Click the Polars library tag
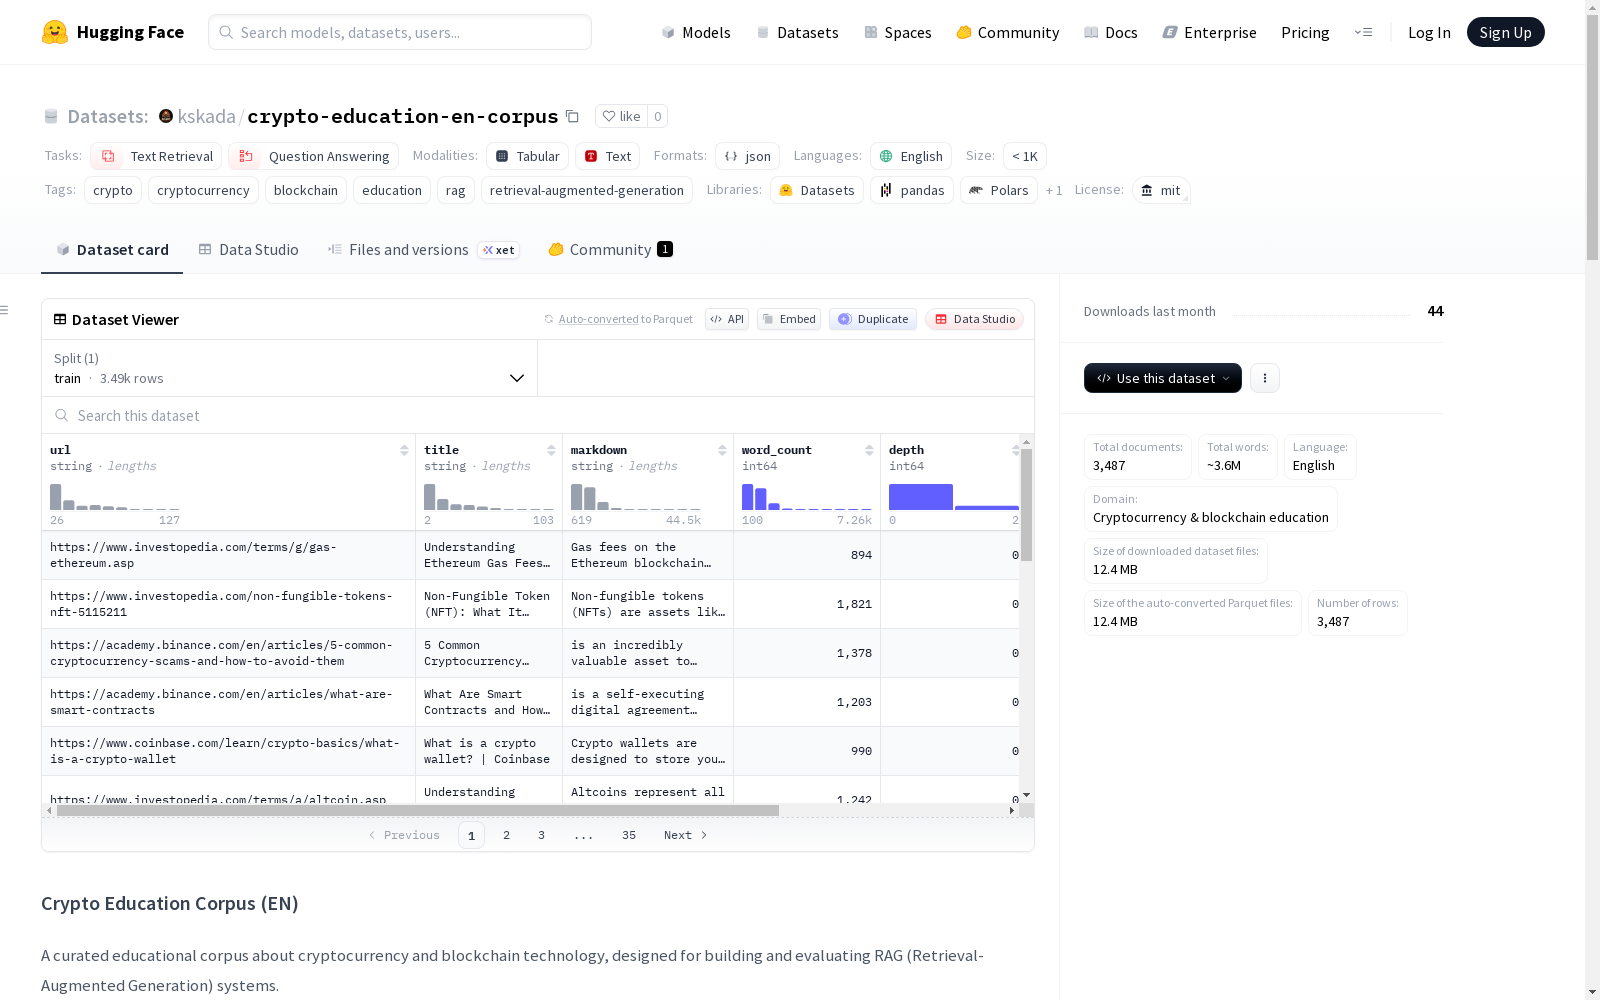Screen dimensions: 1600x1000 999,190
